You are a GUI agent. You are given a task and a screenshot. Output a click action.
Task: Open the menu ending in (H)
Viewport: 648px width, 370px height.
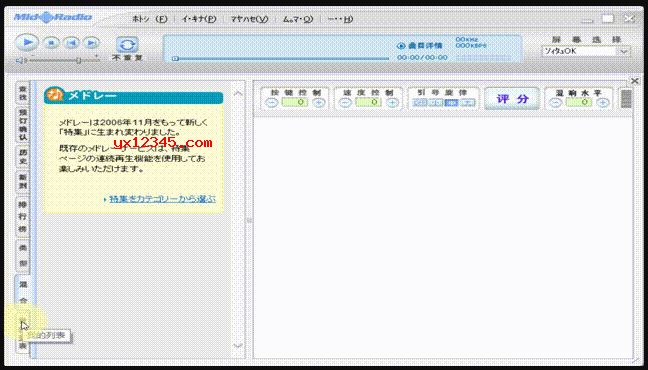pyautogui.click(x=340, y=19)
